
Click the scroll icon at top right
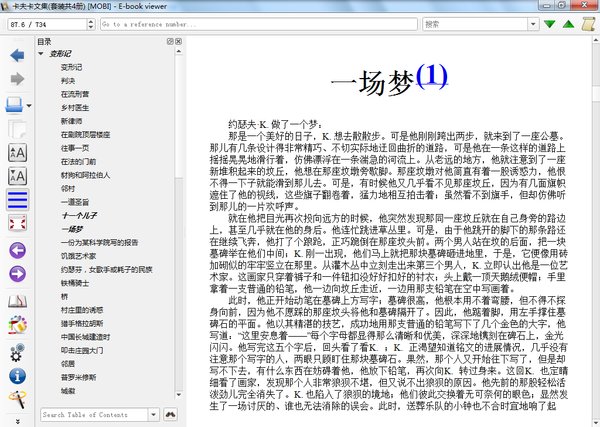(588, 24)
